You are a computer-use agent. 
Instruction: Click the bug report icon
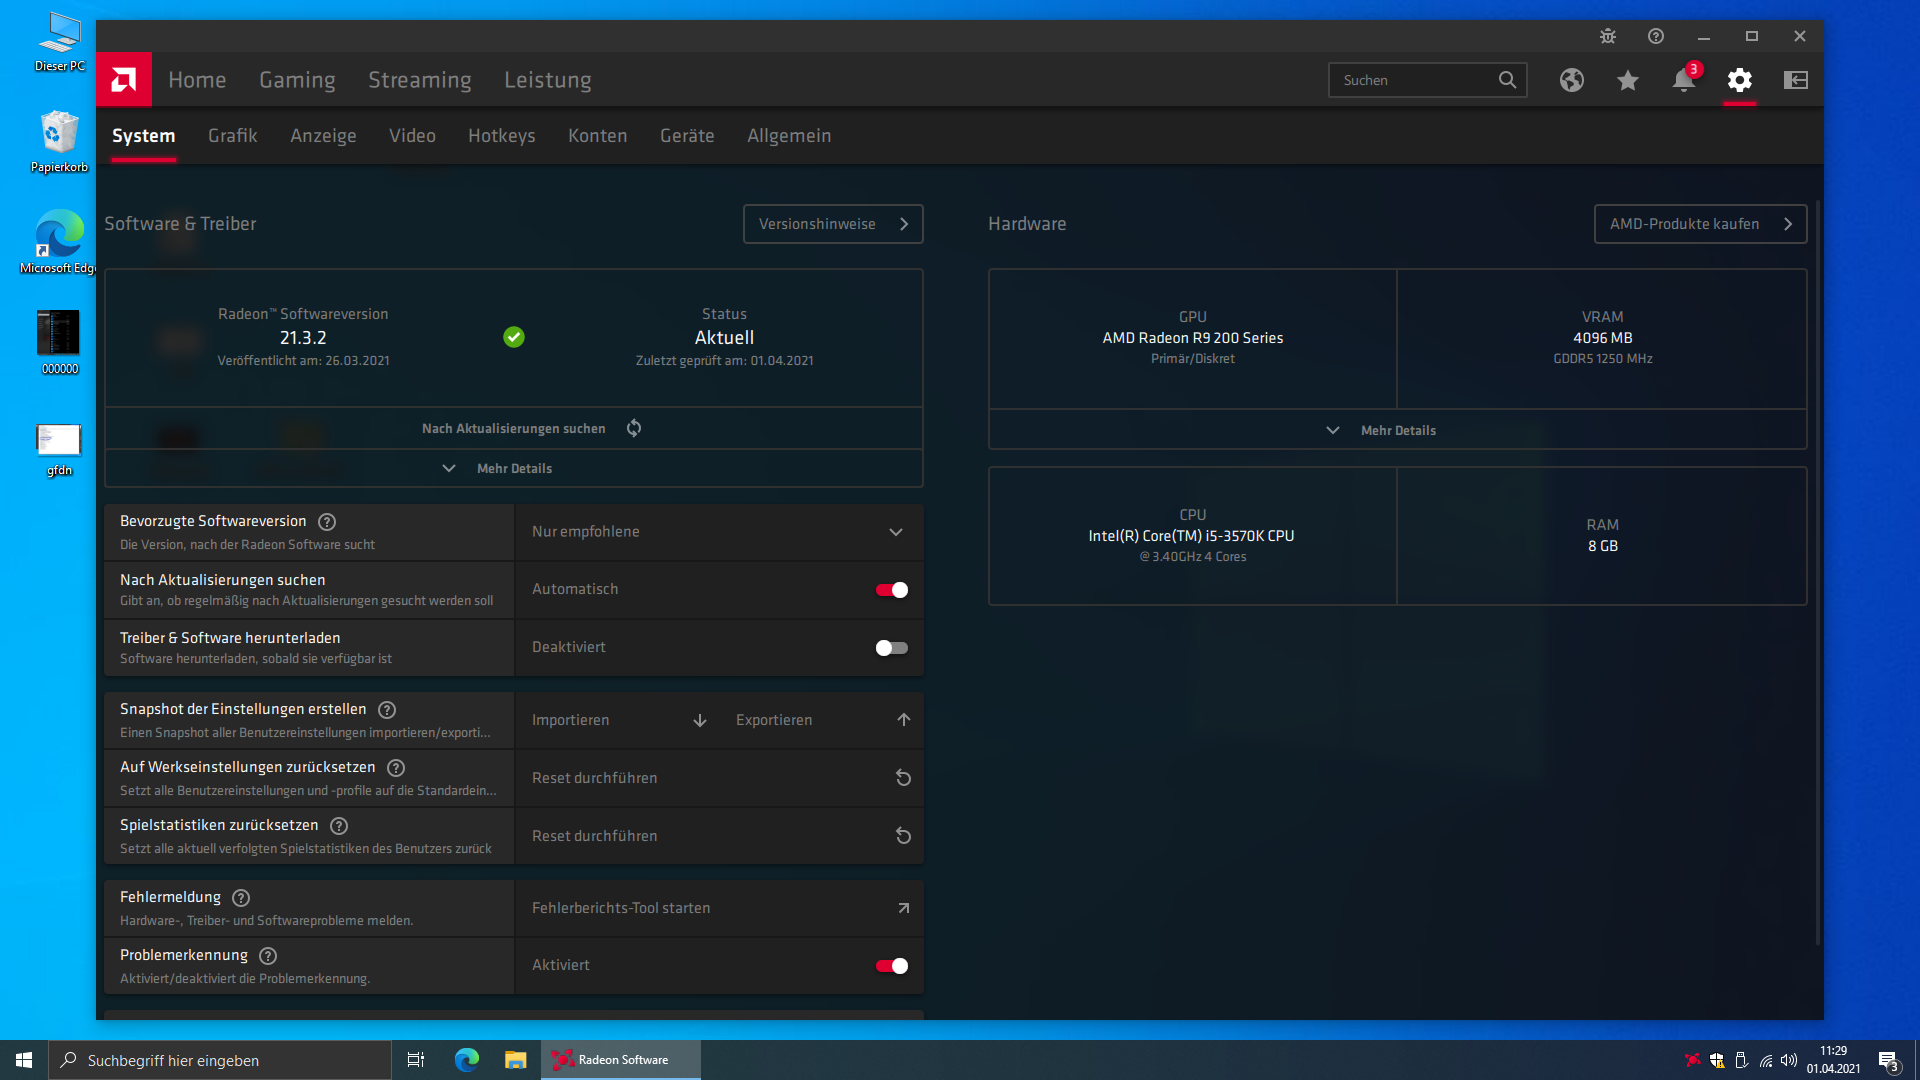[x=1608, y=36]
